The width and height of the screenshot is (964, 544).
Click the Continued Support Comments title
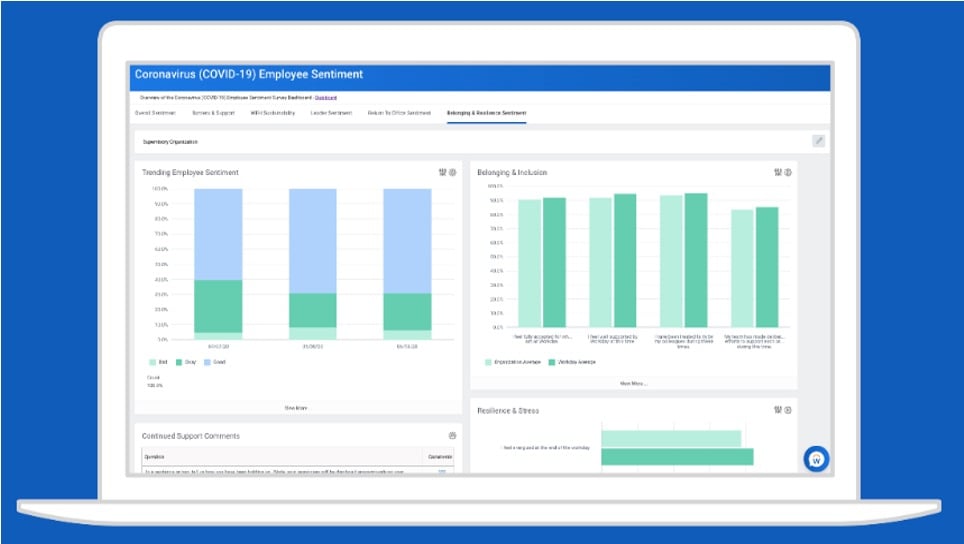coord(191,436)
